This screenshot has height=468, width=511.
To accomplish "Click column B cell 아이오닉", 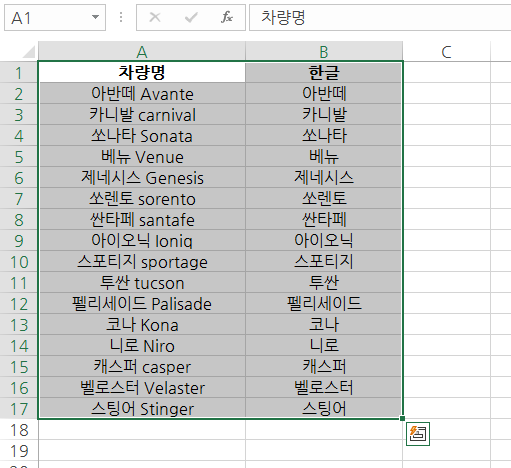I will click(x=324, y=240).
